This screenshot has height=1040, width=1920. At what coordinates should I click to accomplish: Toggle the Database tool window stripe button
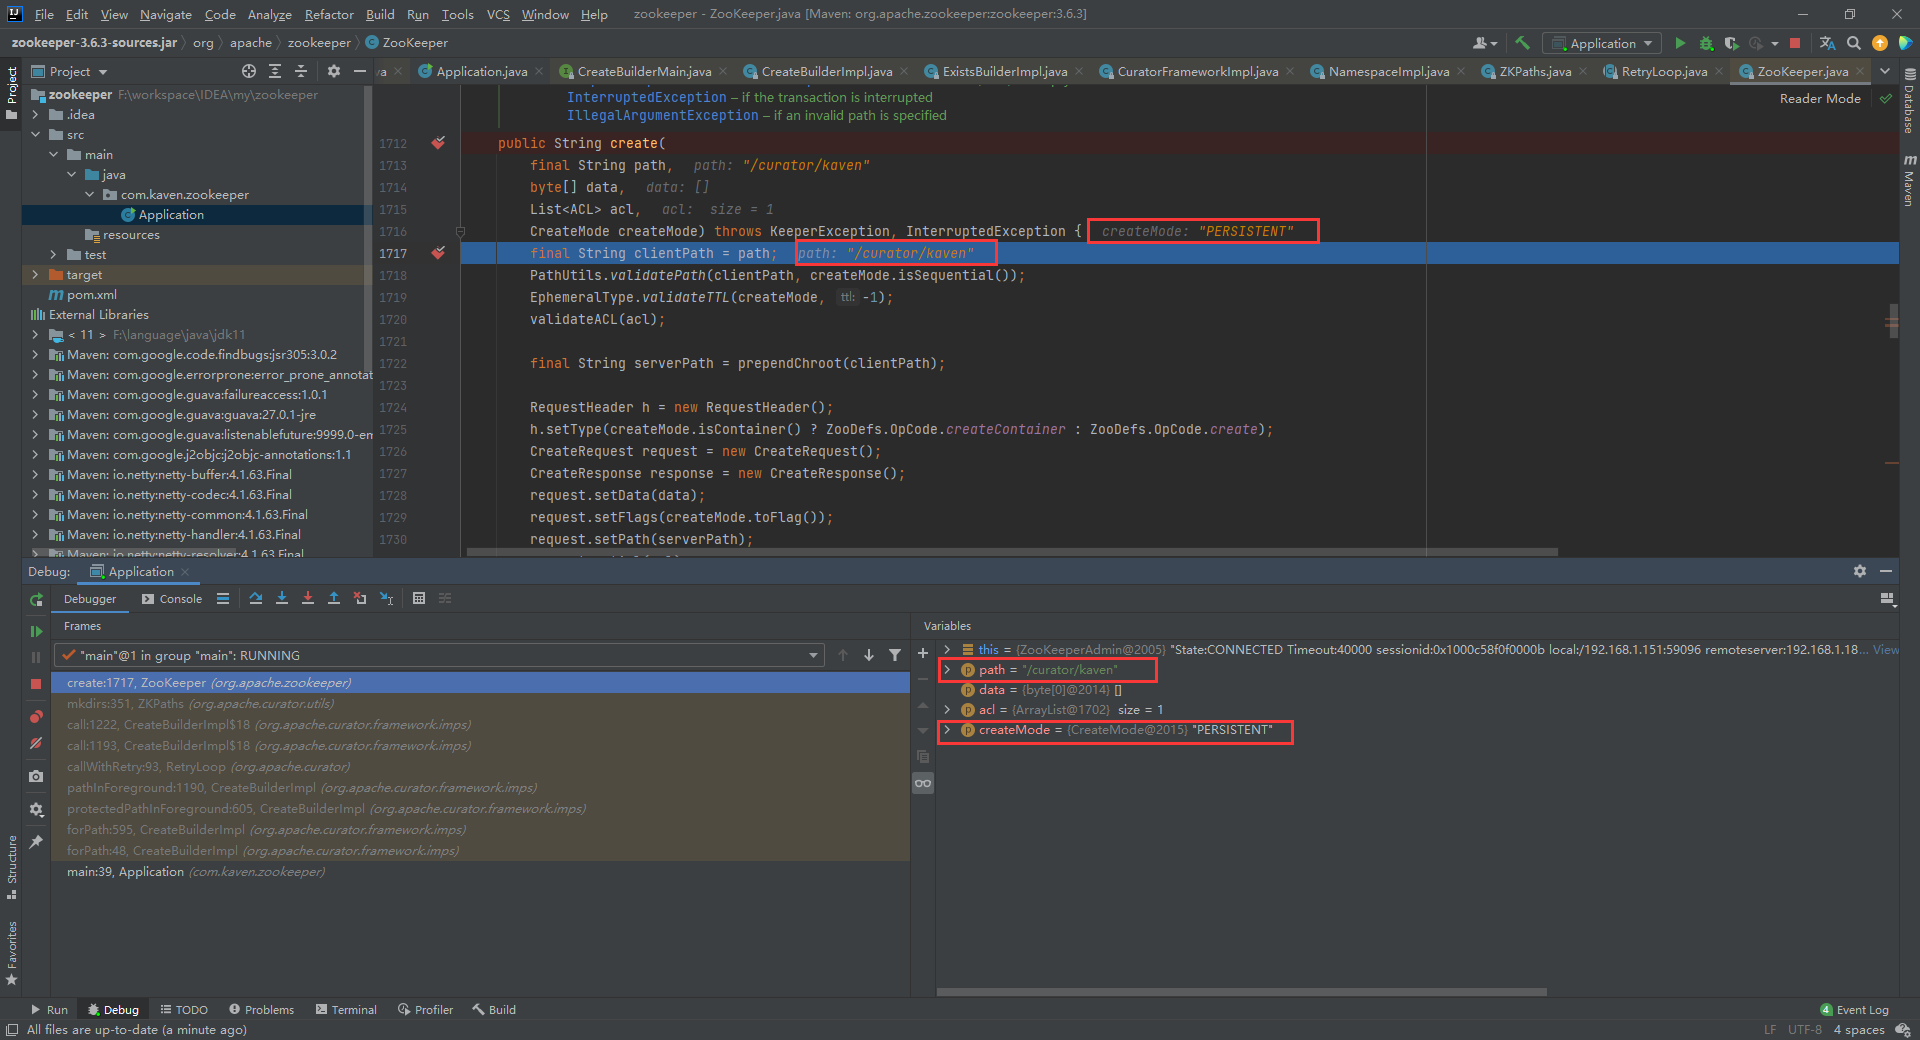tap(1909, 102)
